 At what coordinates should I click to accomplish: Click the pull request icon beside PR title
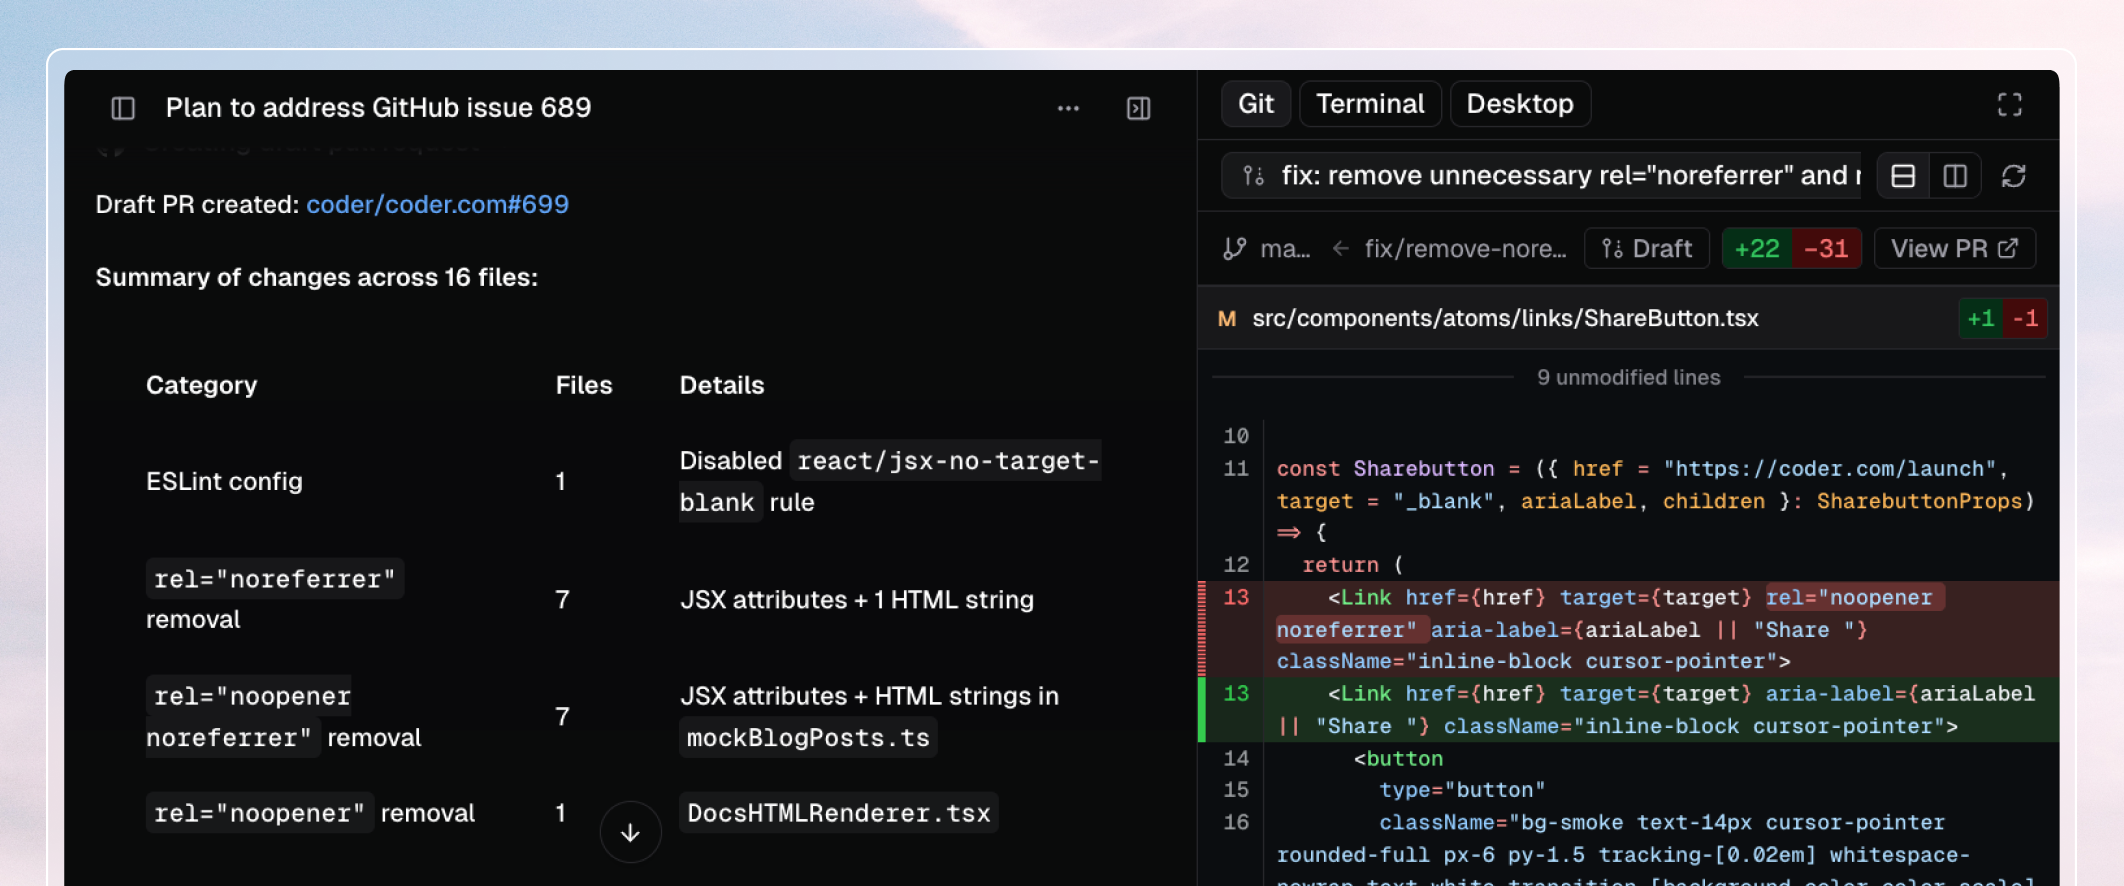(1253, 176)
